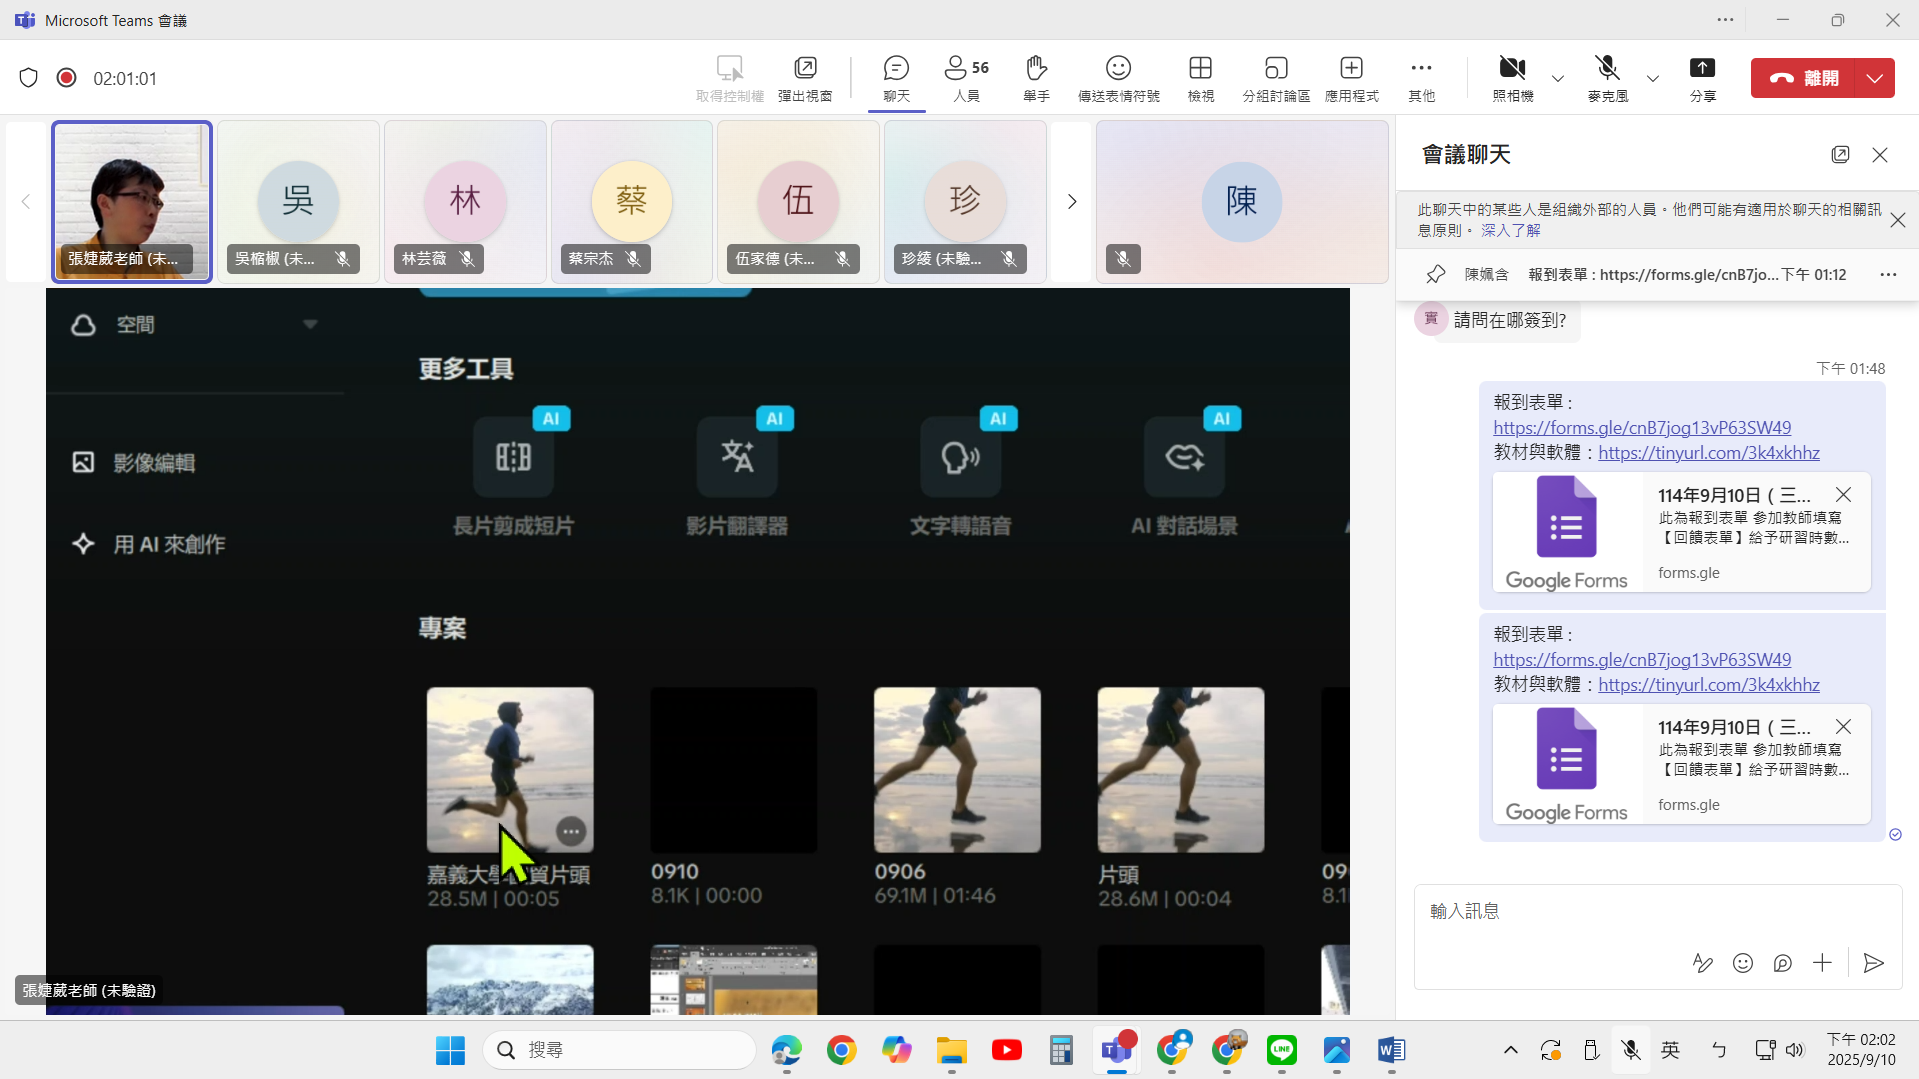Open the tinyurl.com/3k4xkhhz link in first message
1919x1079 pixels.
coord(1708,453)
